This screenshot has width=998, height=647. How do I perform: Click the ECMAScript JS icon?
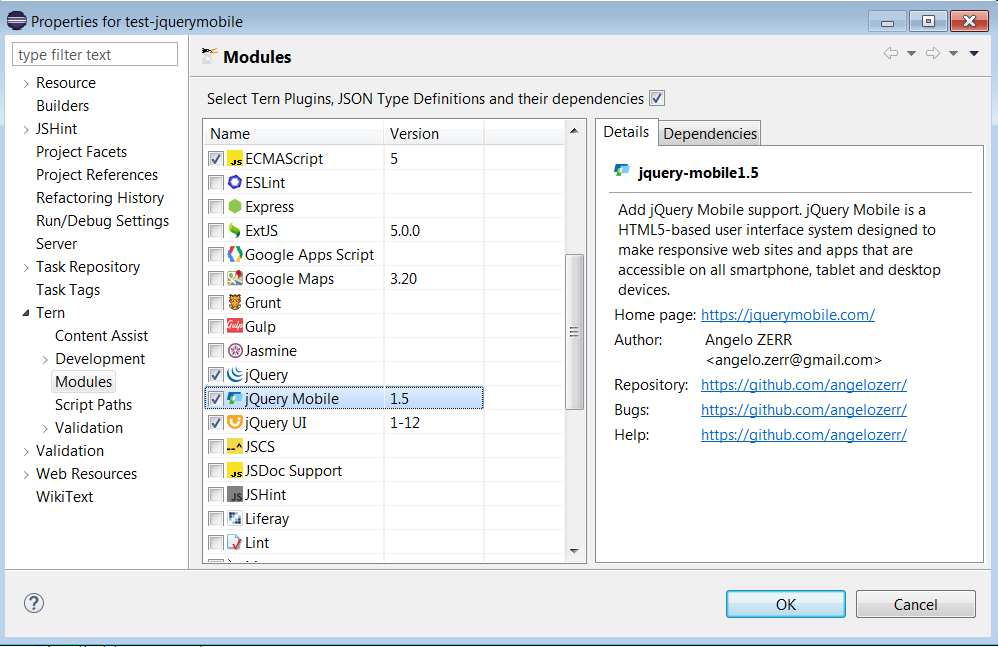click(x=236, y=158)
